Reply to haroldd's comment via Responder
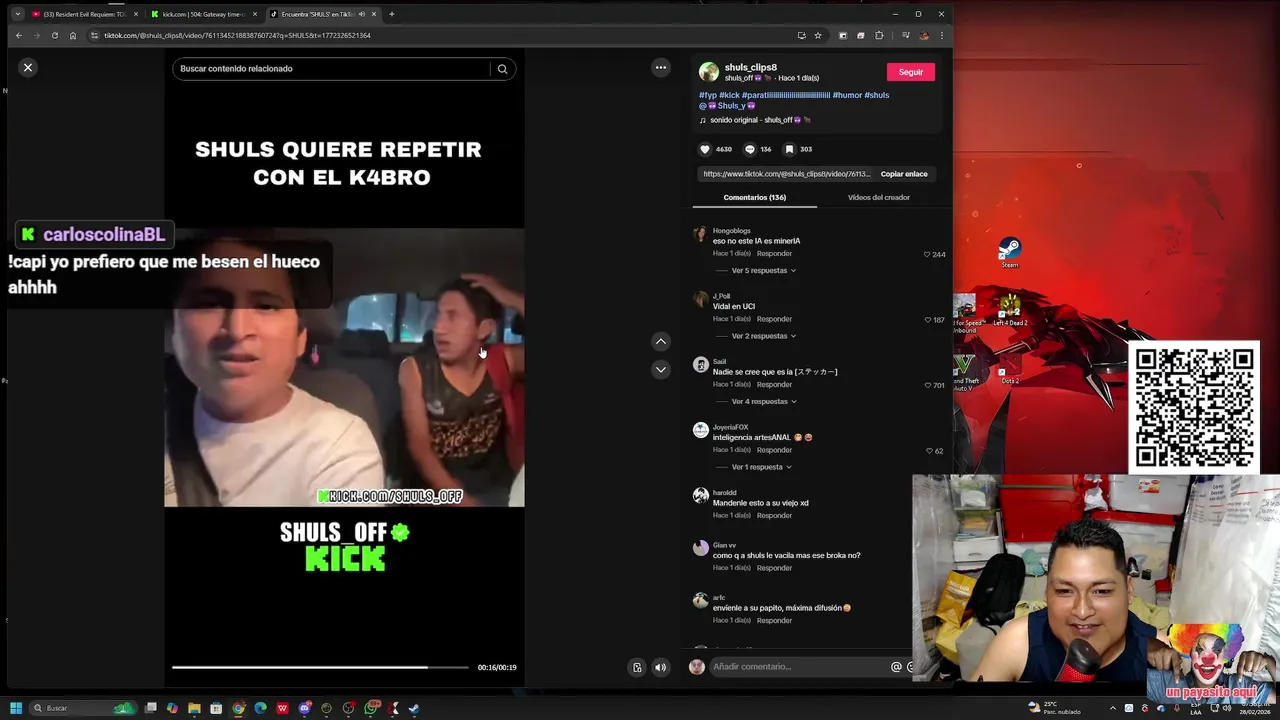The image size is (1280, 720). point(774,515)
